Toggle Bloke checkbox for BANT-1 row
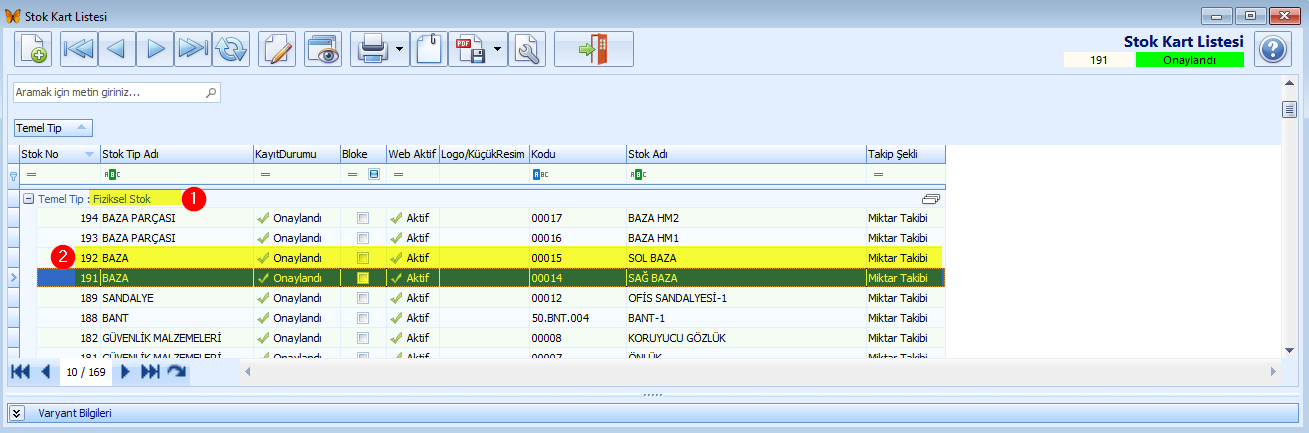 pos(363,317)
